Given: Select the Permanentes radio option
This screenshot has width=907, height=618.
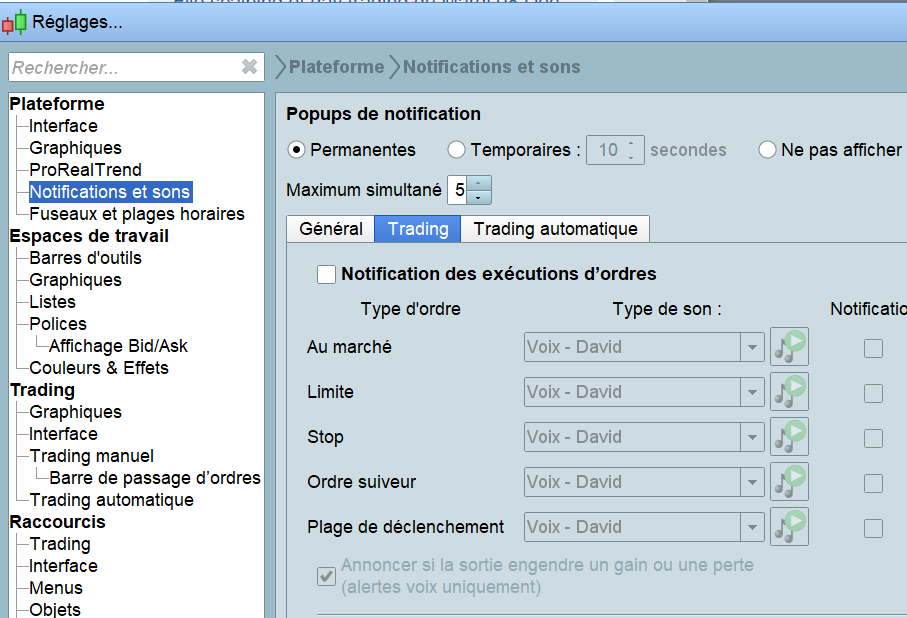Looking at the screenshot, I should (x=296, y=150).
